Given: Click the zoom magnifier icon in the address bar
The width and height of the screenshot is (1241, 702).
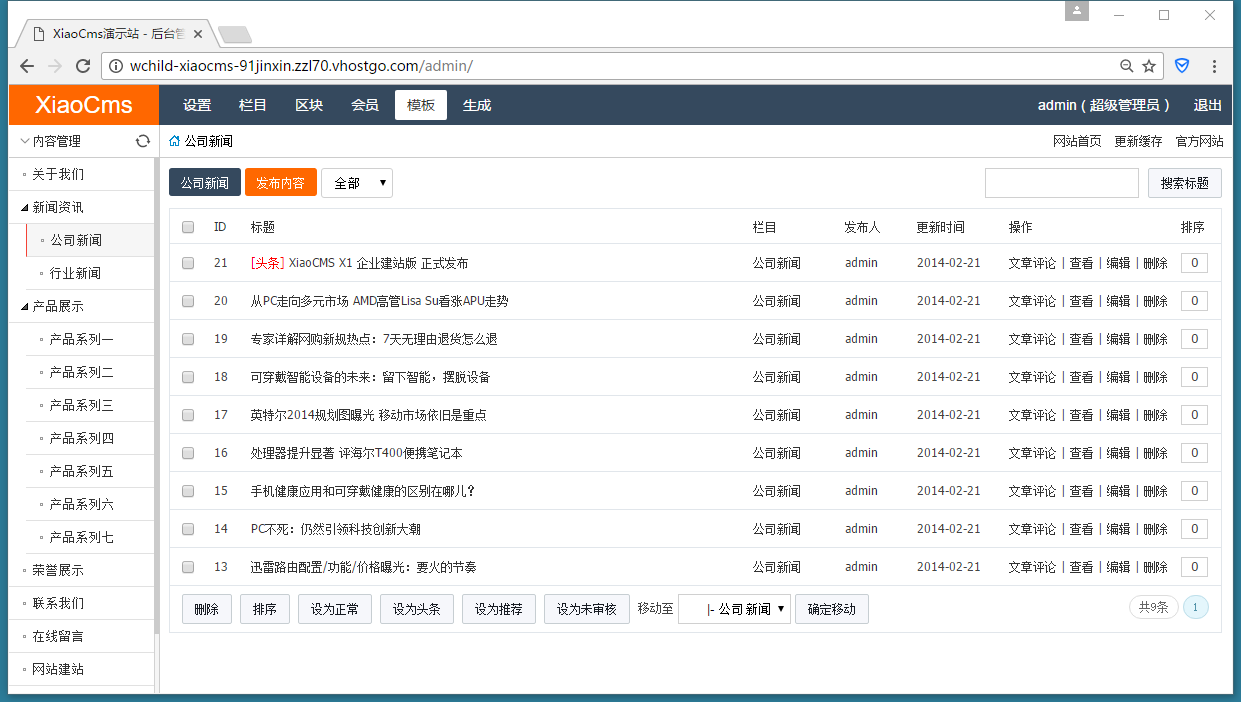Looking at the screenshot, I should click(1127, 66).
